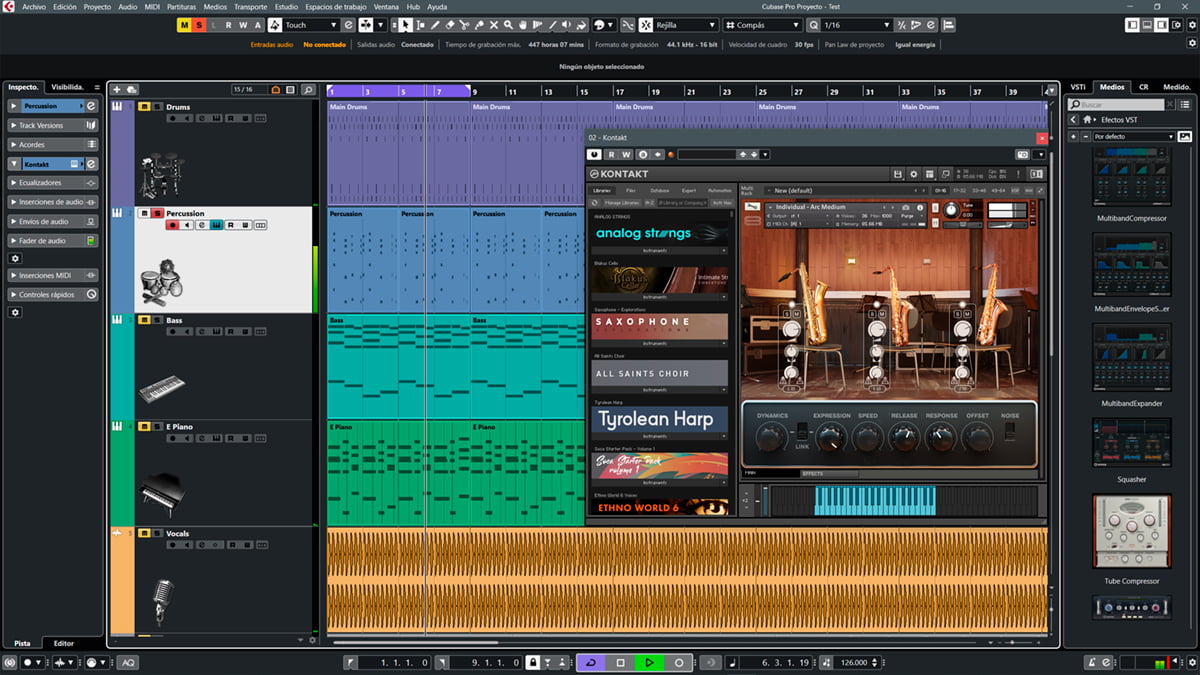The height and width of the screenshot is (675, 1200).
Task: Mute the E Piano track
Action: pyautogui.click(x=144, y=427)
